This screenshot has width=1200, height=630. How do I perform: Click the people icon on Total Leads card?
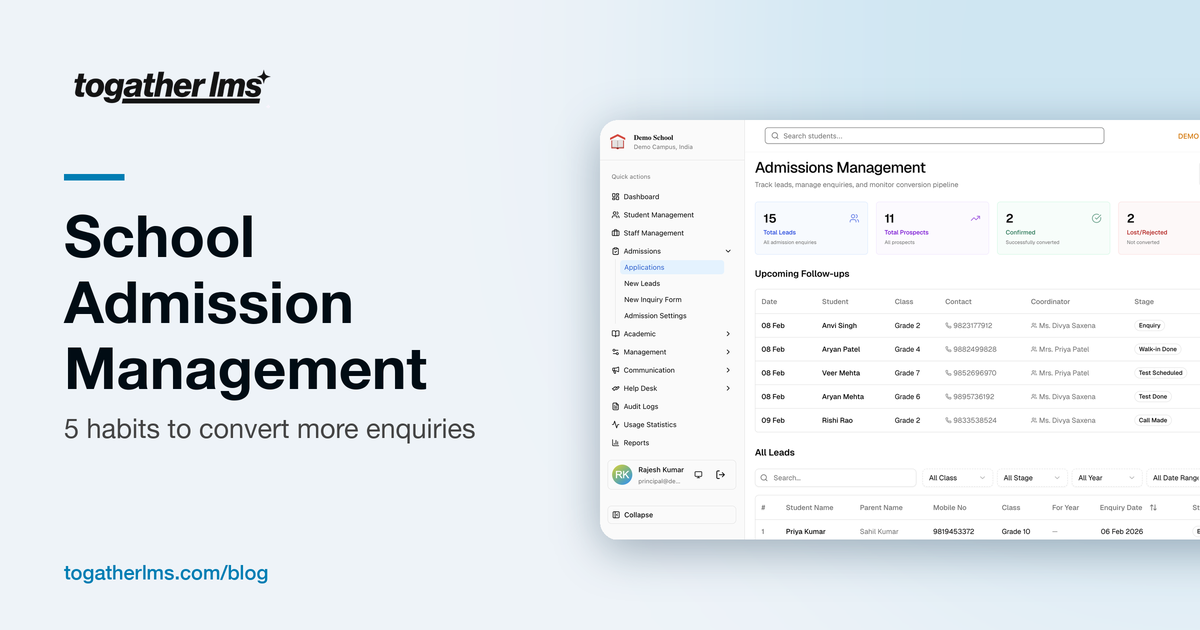tap(854, 218)
